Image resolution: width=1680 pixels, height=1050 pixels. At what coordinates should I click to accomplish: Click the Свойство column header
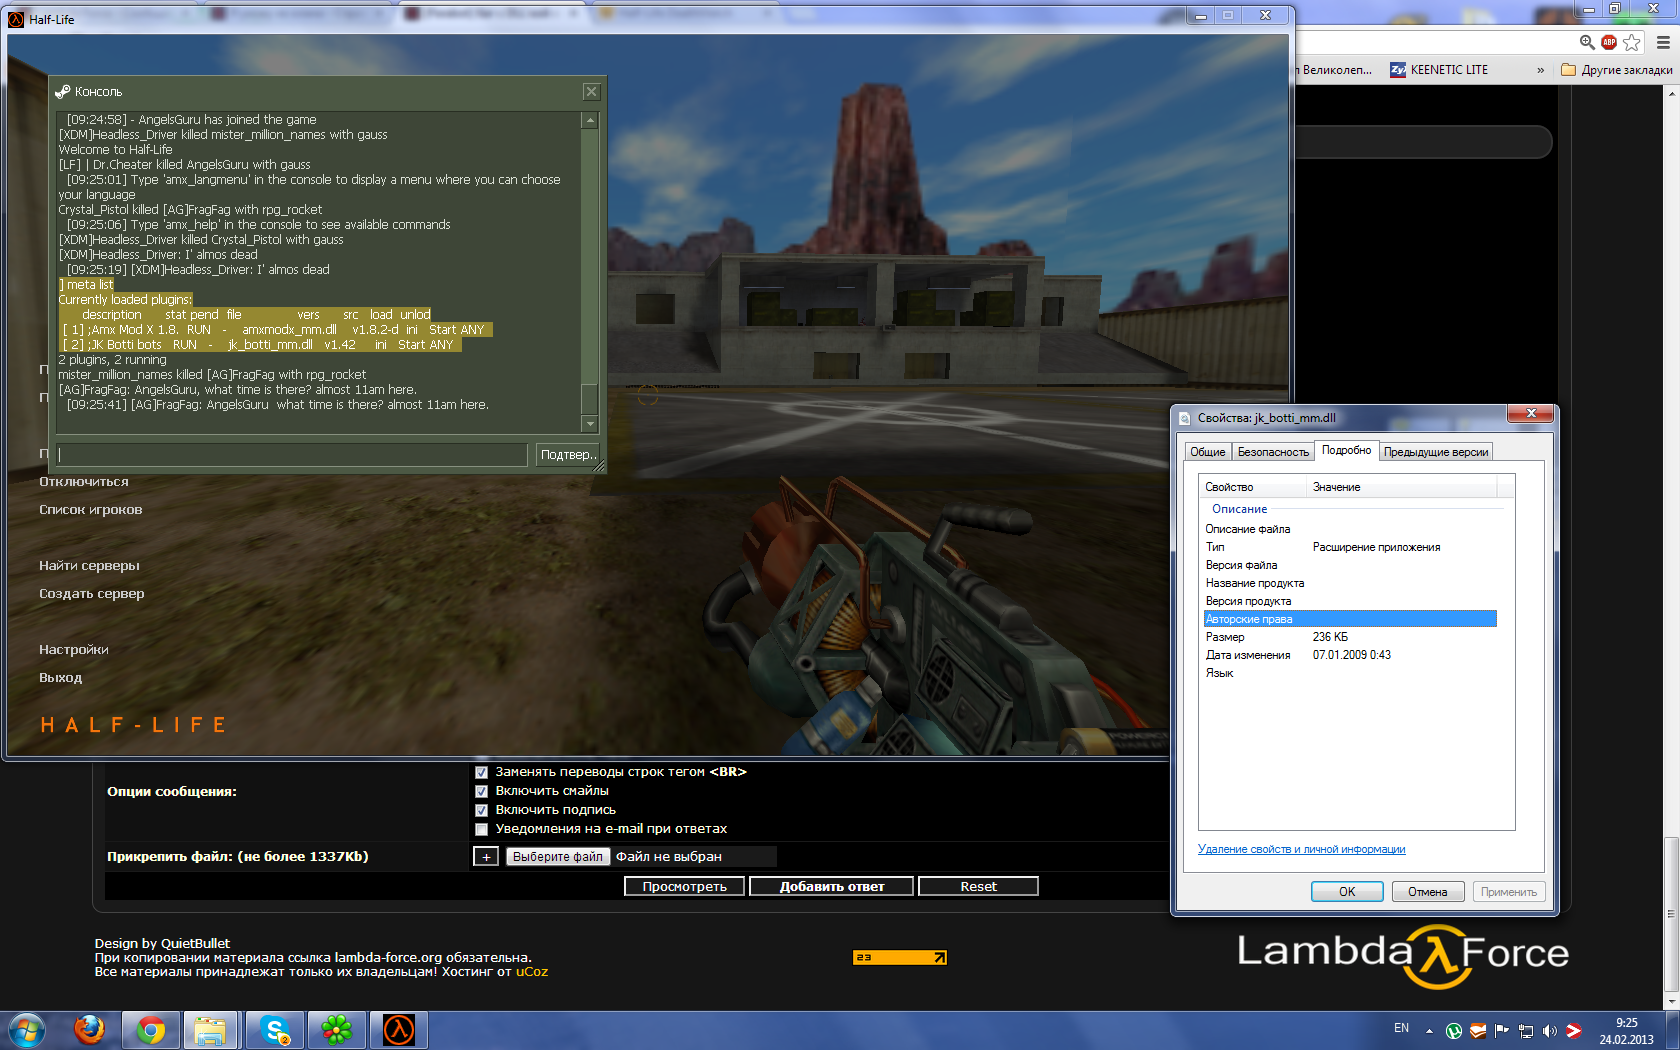click(1253, 487)
